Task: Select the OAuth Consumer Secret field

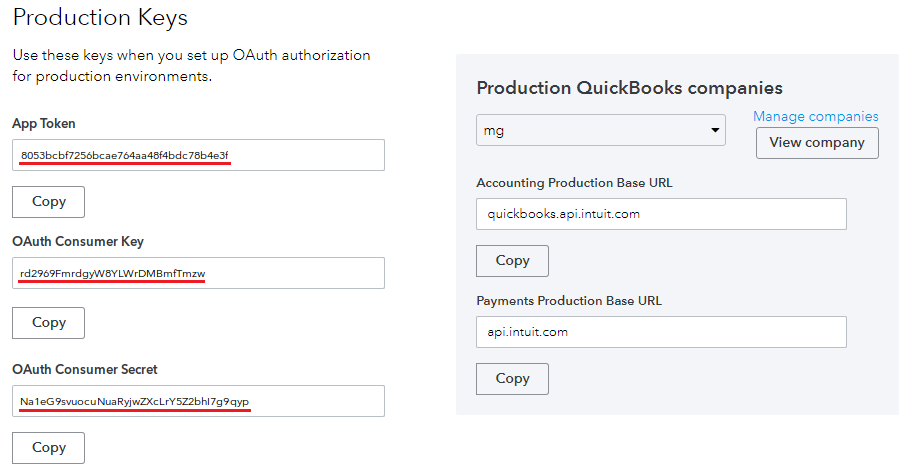Action: coord(198,401)
